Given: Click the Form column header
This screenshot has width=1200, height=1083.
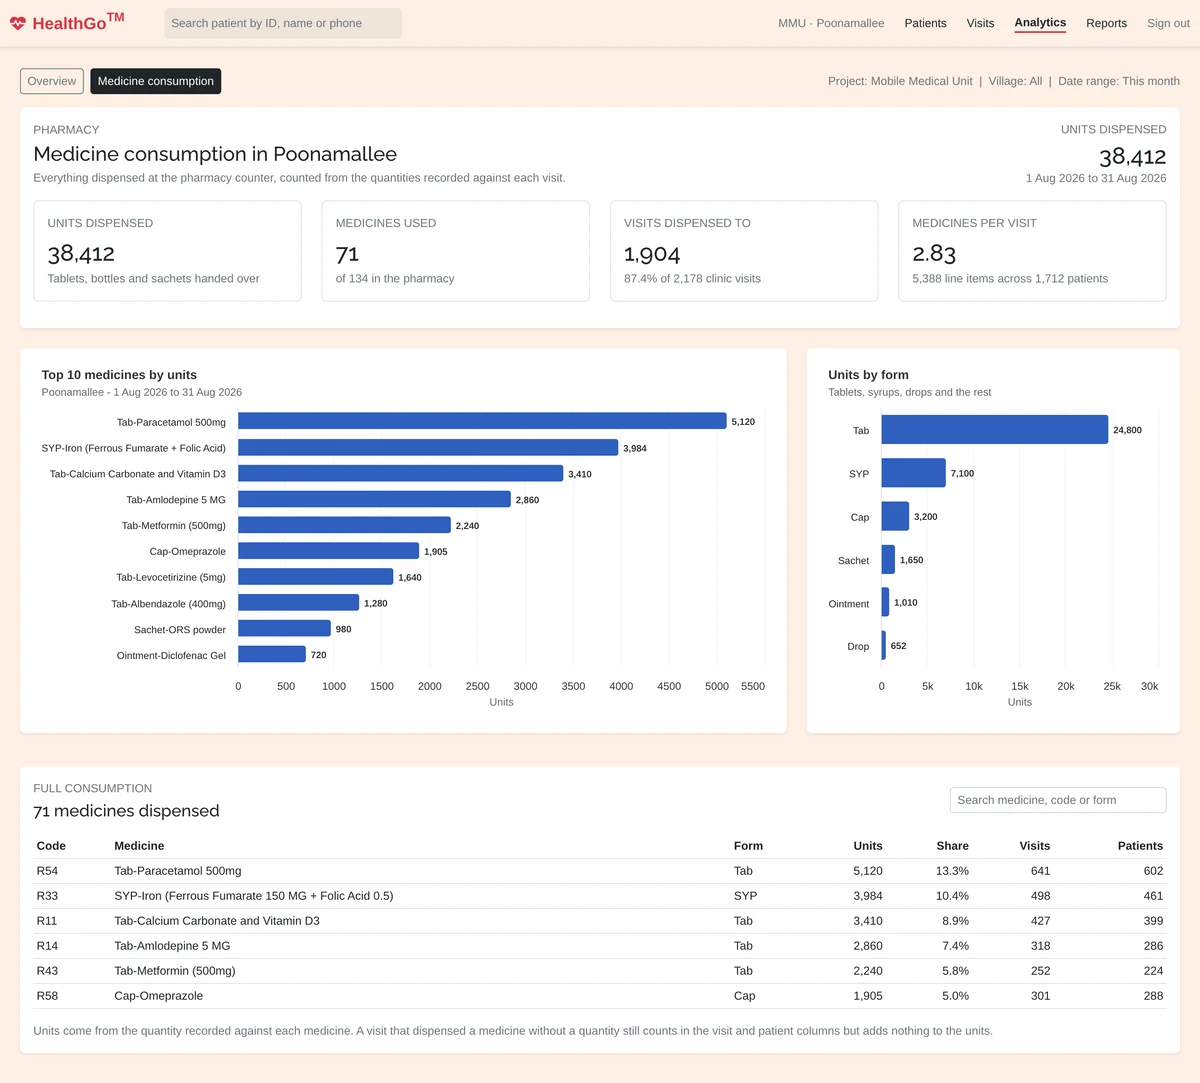Looking at the screenshot, I should [748, 846].
